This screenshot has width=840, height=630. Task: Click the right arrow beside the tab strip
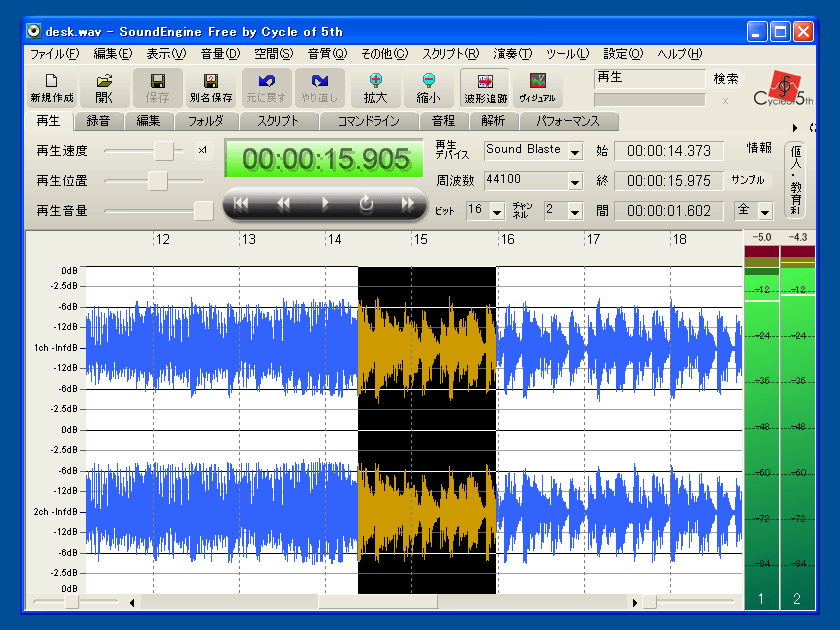795,128
